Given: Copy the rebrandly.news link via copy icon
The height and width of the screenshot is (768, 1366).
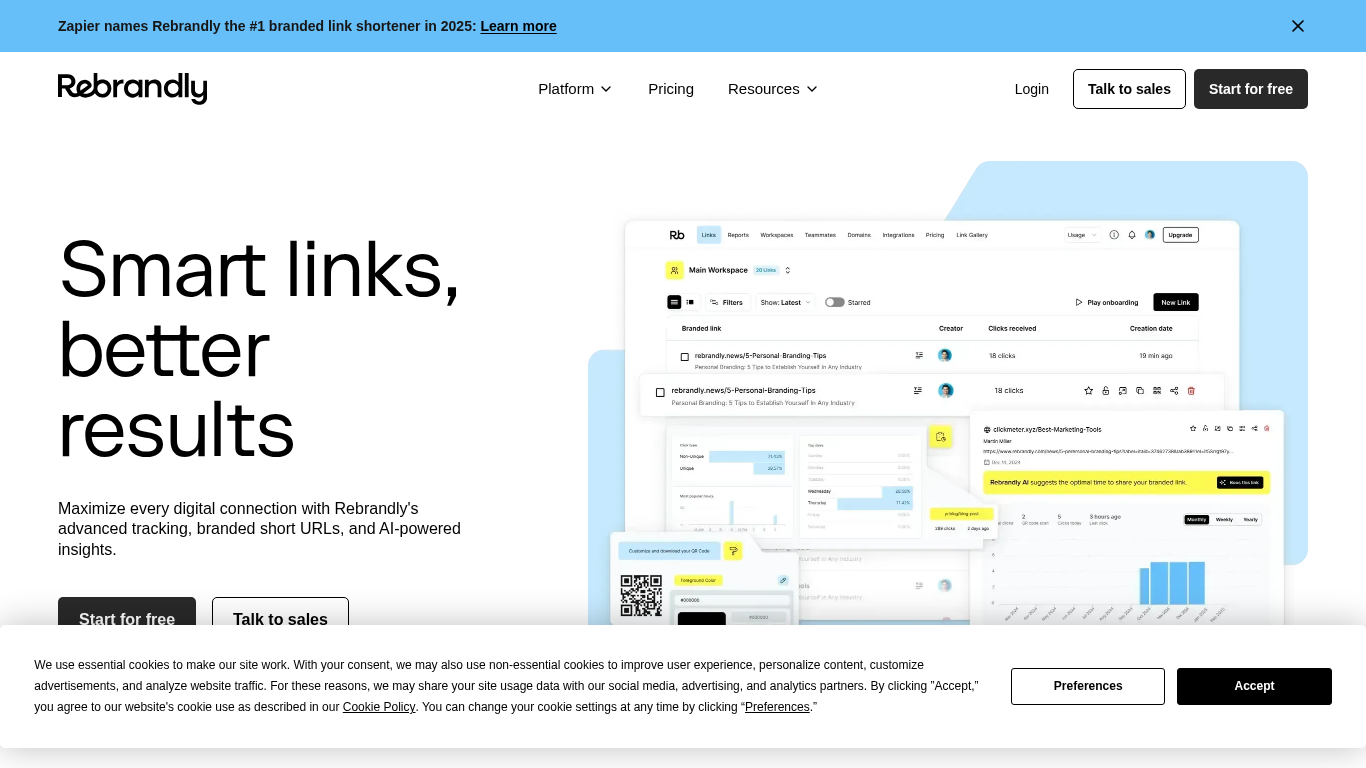Looking at the screenshot, I should click(1140, 391).
